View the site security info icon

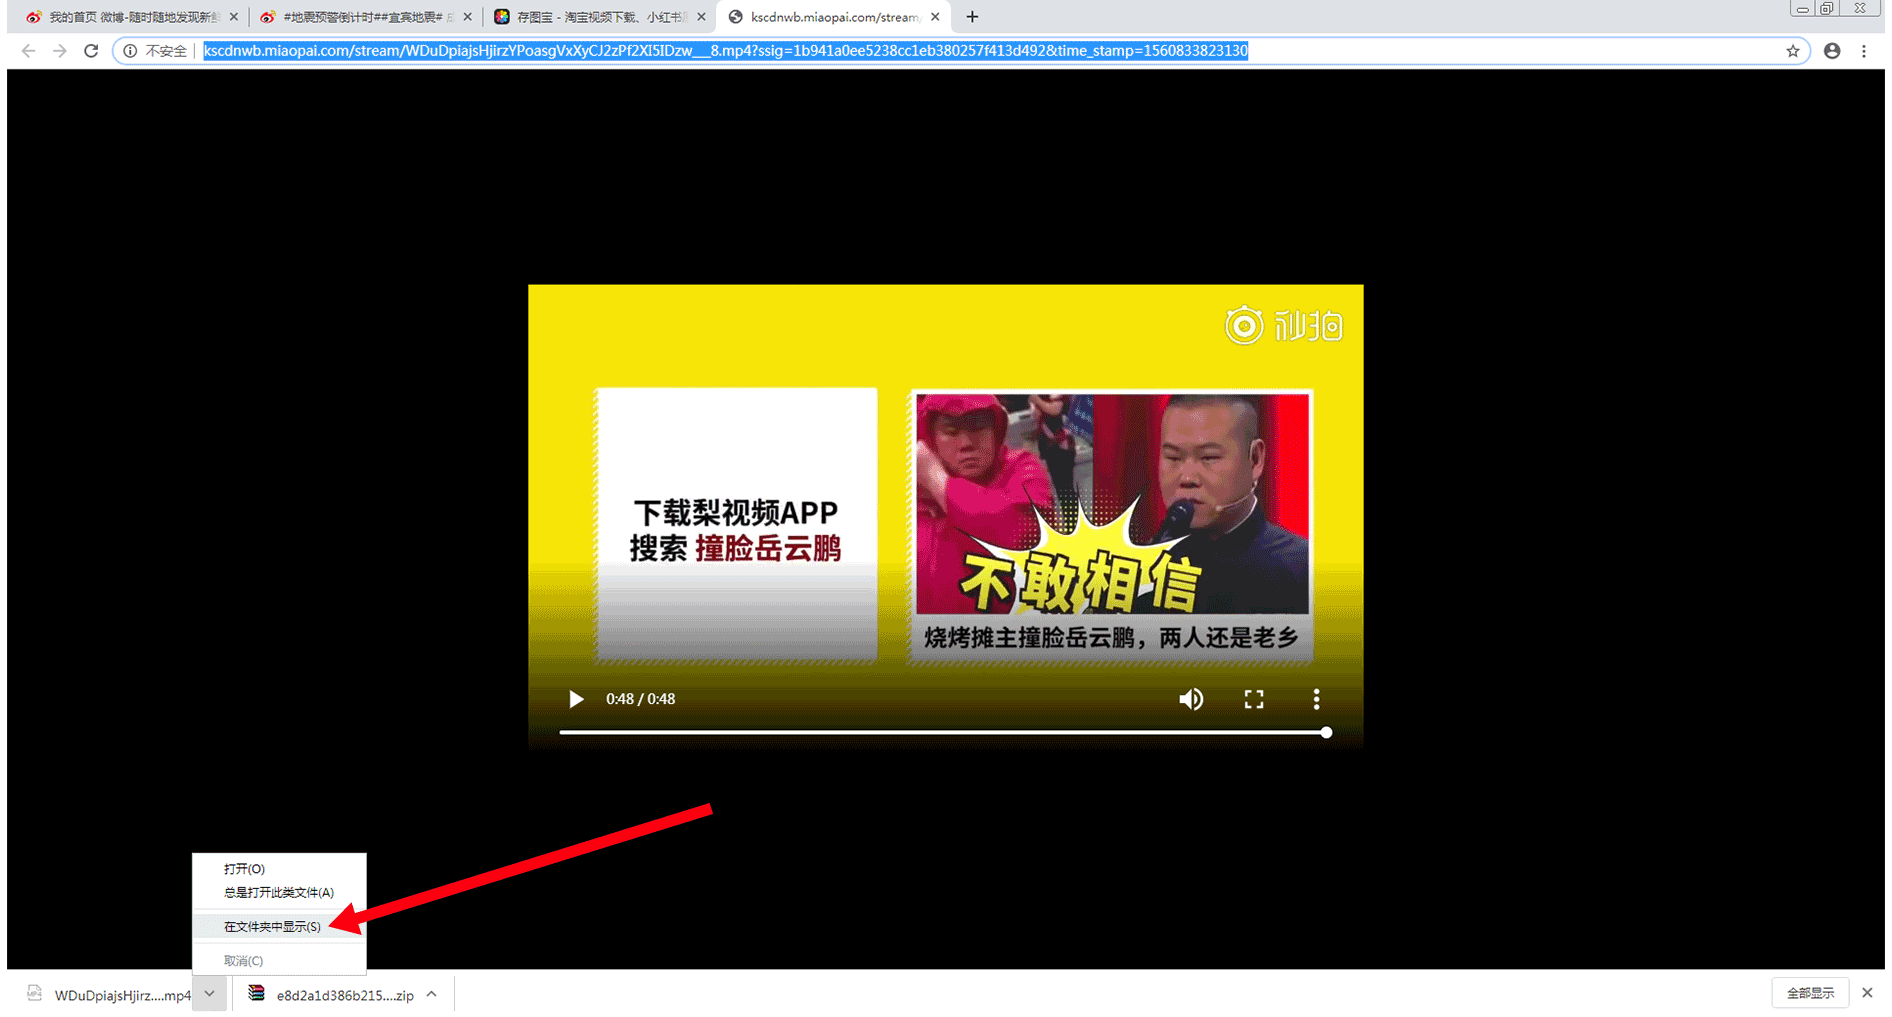130,51
